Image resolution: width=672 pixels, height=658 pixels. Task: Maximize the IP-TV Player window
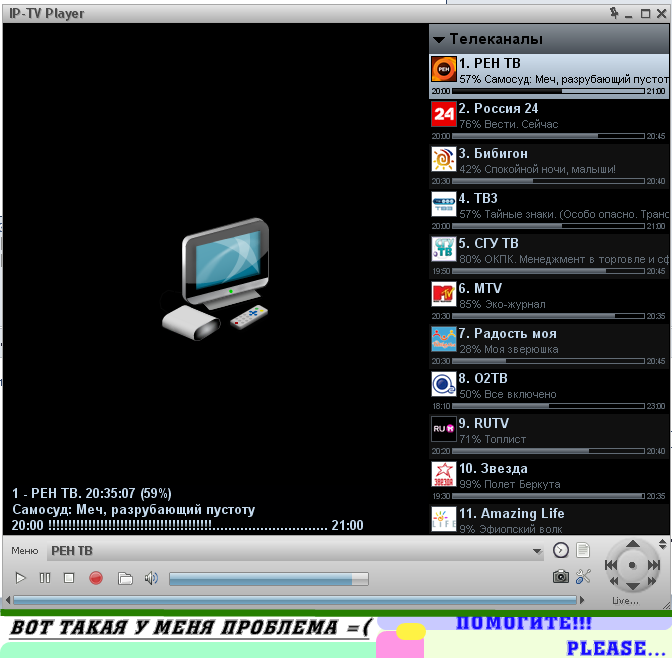coord(645,14)
